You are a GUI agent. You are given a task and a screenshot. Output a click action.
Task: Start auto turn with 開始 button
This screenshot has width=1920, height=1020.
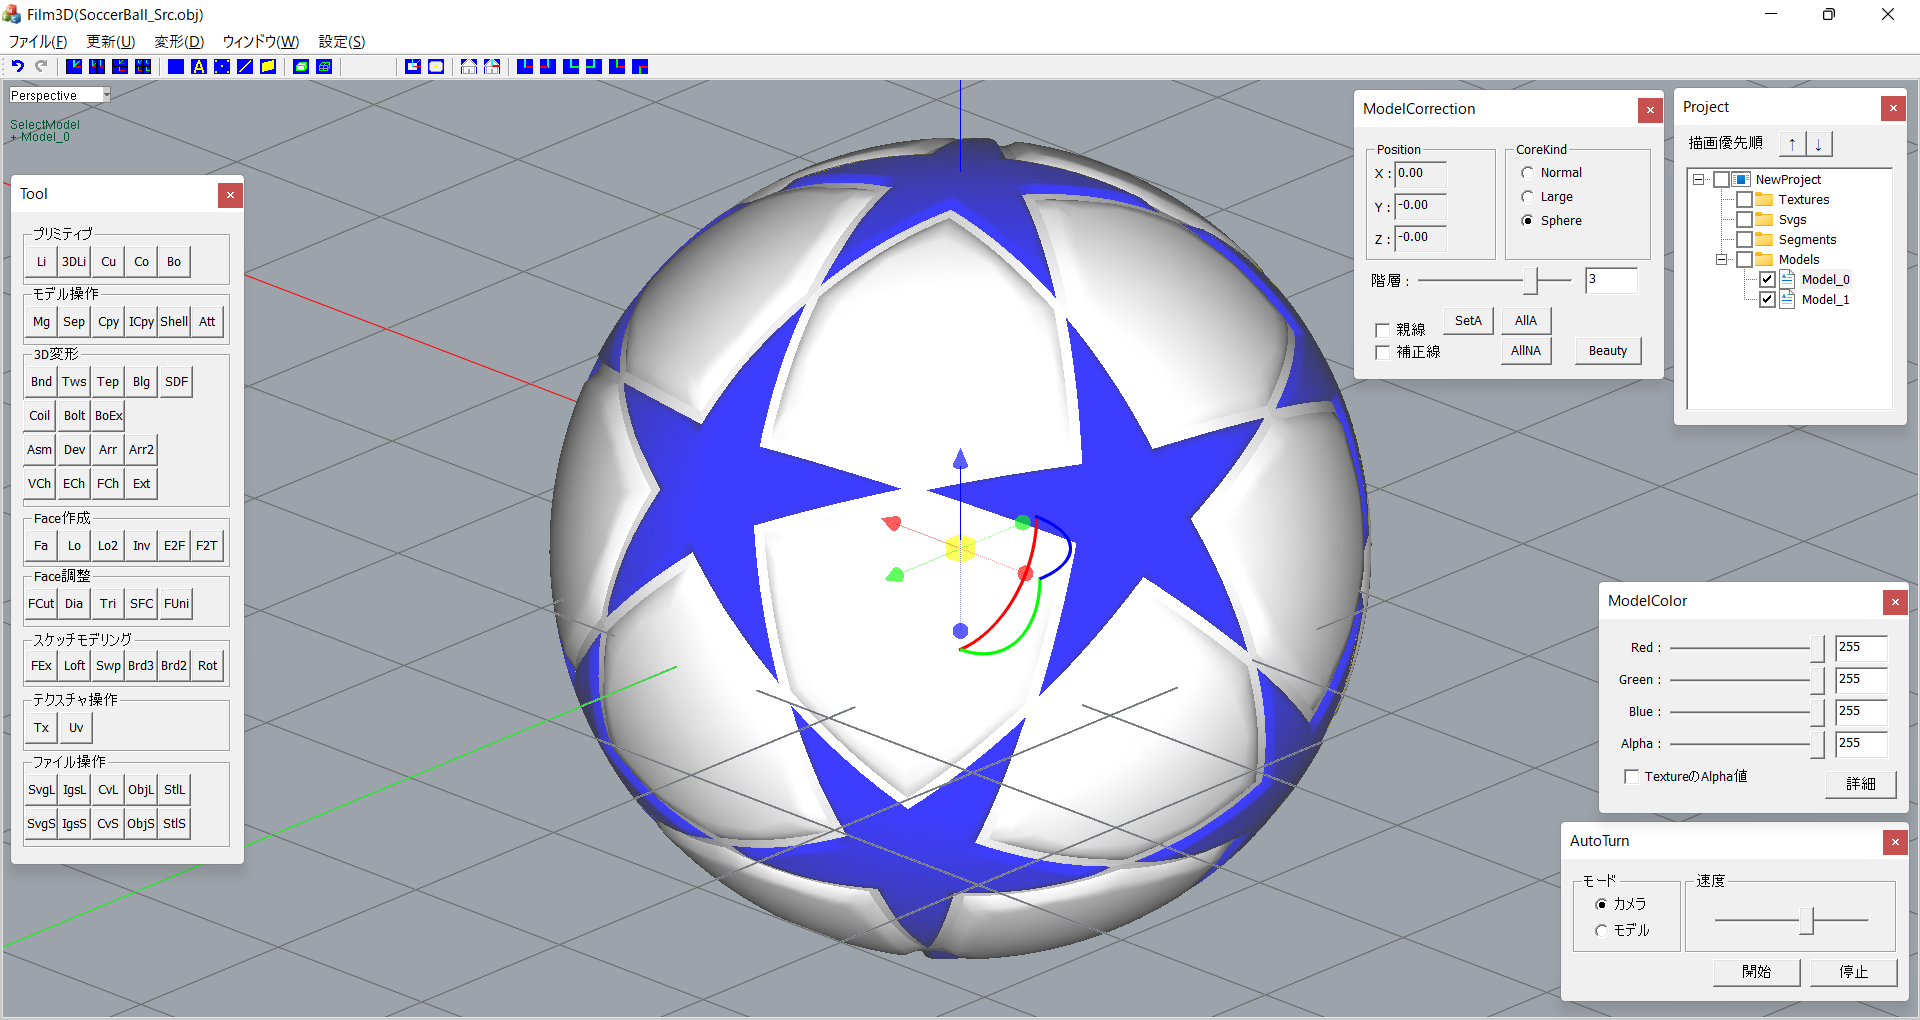click(1756, 972)
